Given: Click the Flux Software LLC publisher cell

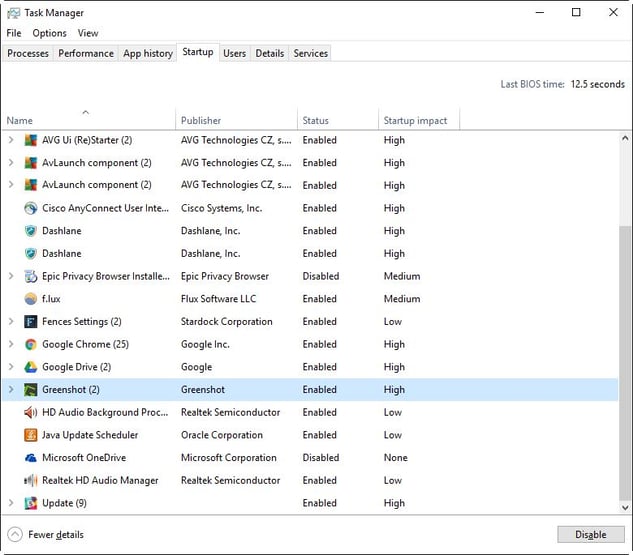Looking at the screenshot, I should [218, 299].
